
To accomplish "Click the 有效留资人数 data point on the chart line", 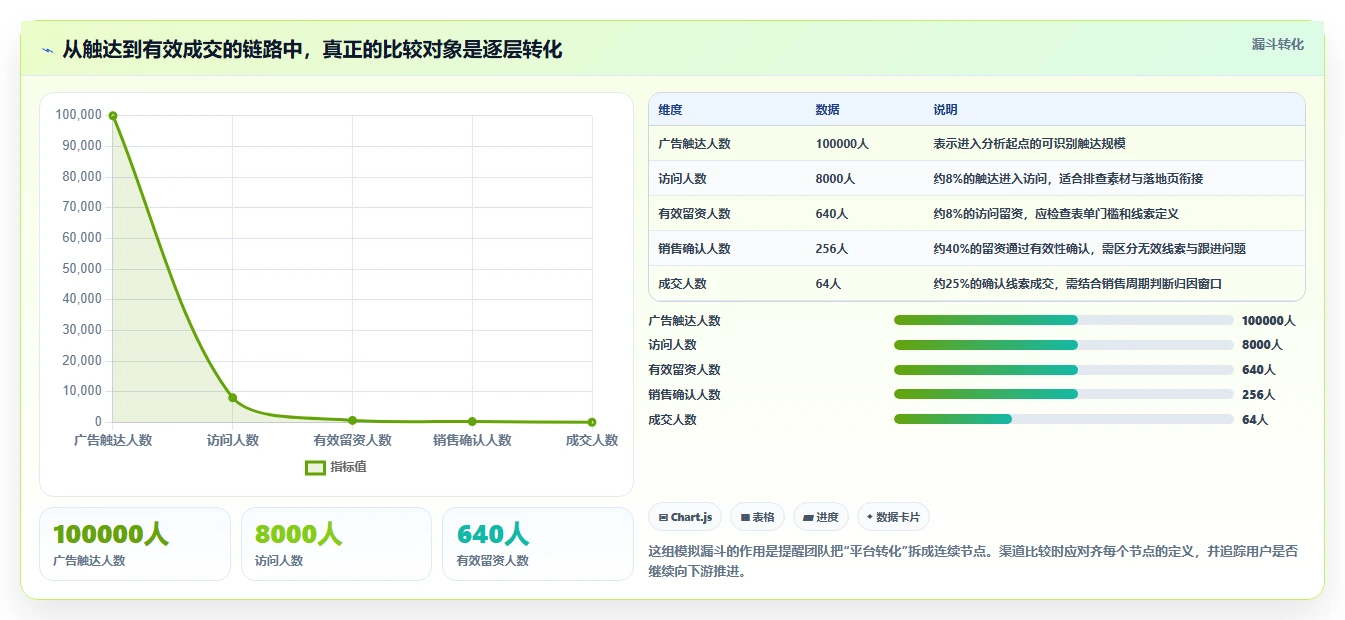I will 352,420.
